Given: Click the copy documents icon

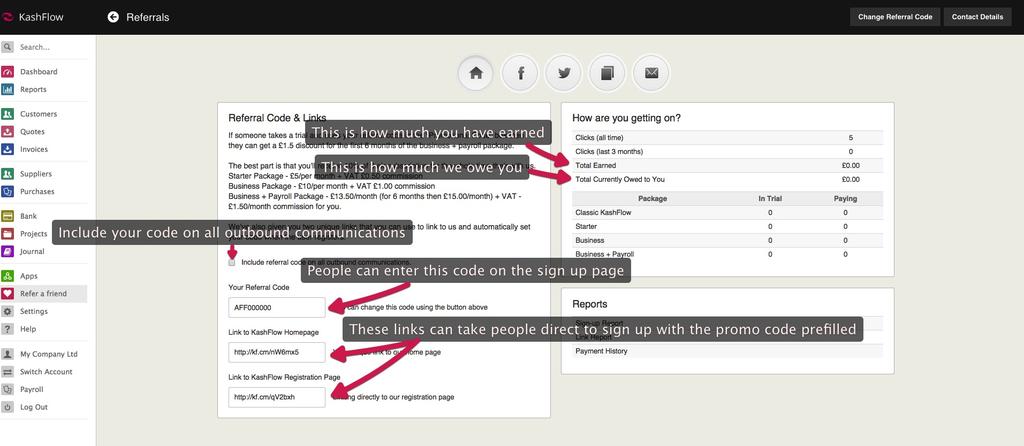Looking at the screenshot, I should tap(607, 73).
